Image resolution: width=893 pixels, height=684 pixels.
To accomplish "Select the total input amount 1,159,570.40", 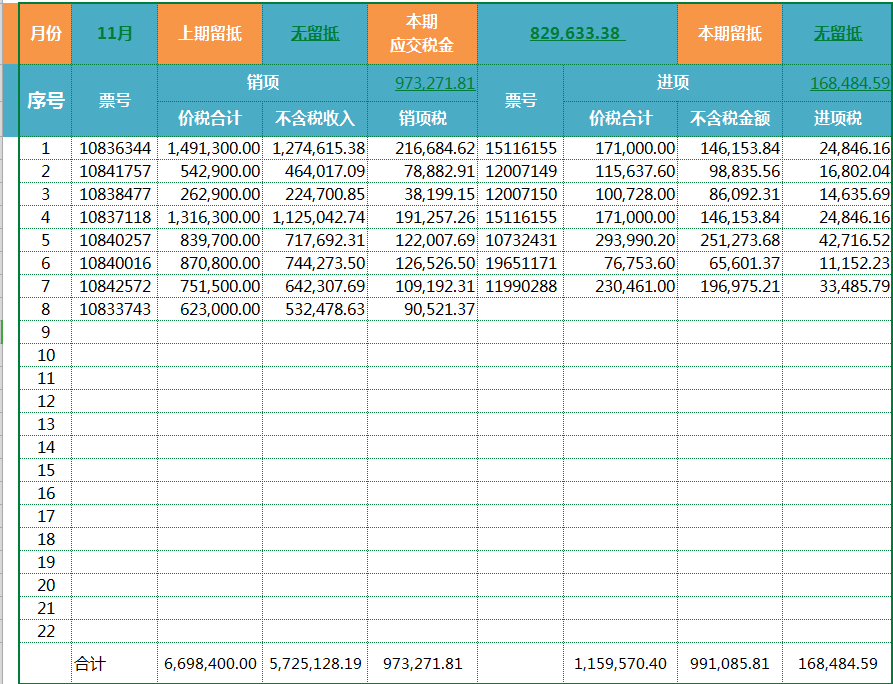I will click(620, 663).
